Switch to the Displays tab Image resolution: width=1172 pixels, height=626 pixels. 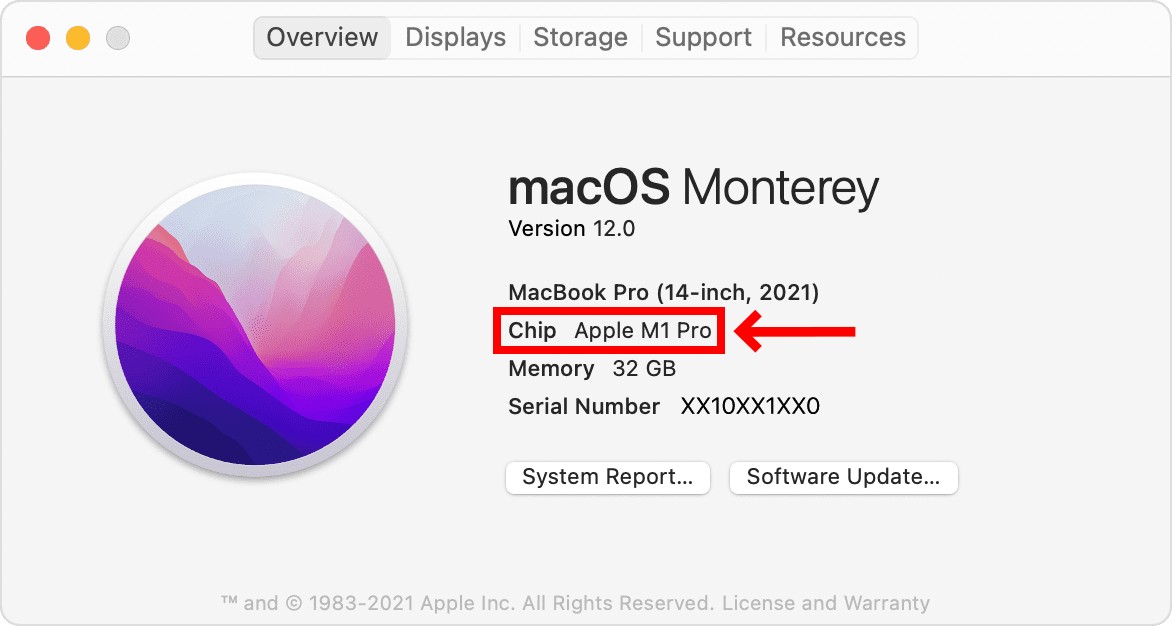[x=455, y=37]
